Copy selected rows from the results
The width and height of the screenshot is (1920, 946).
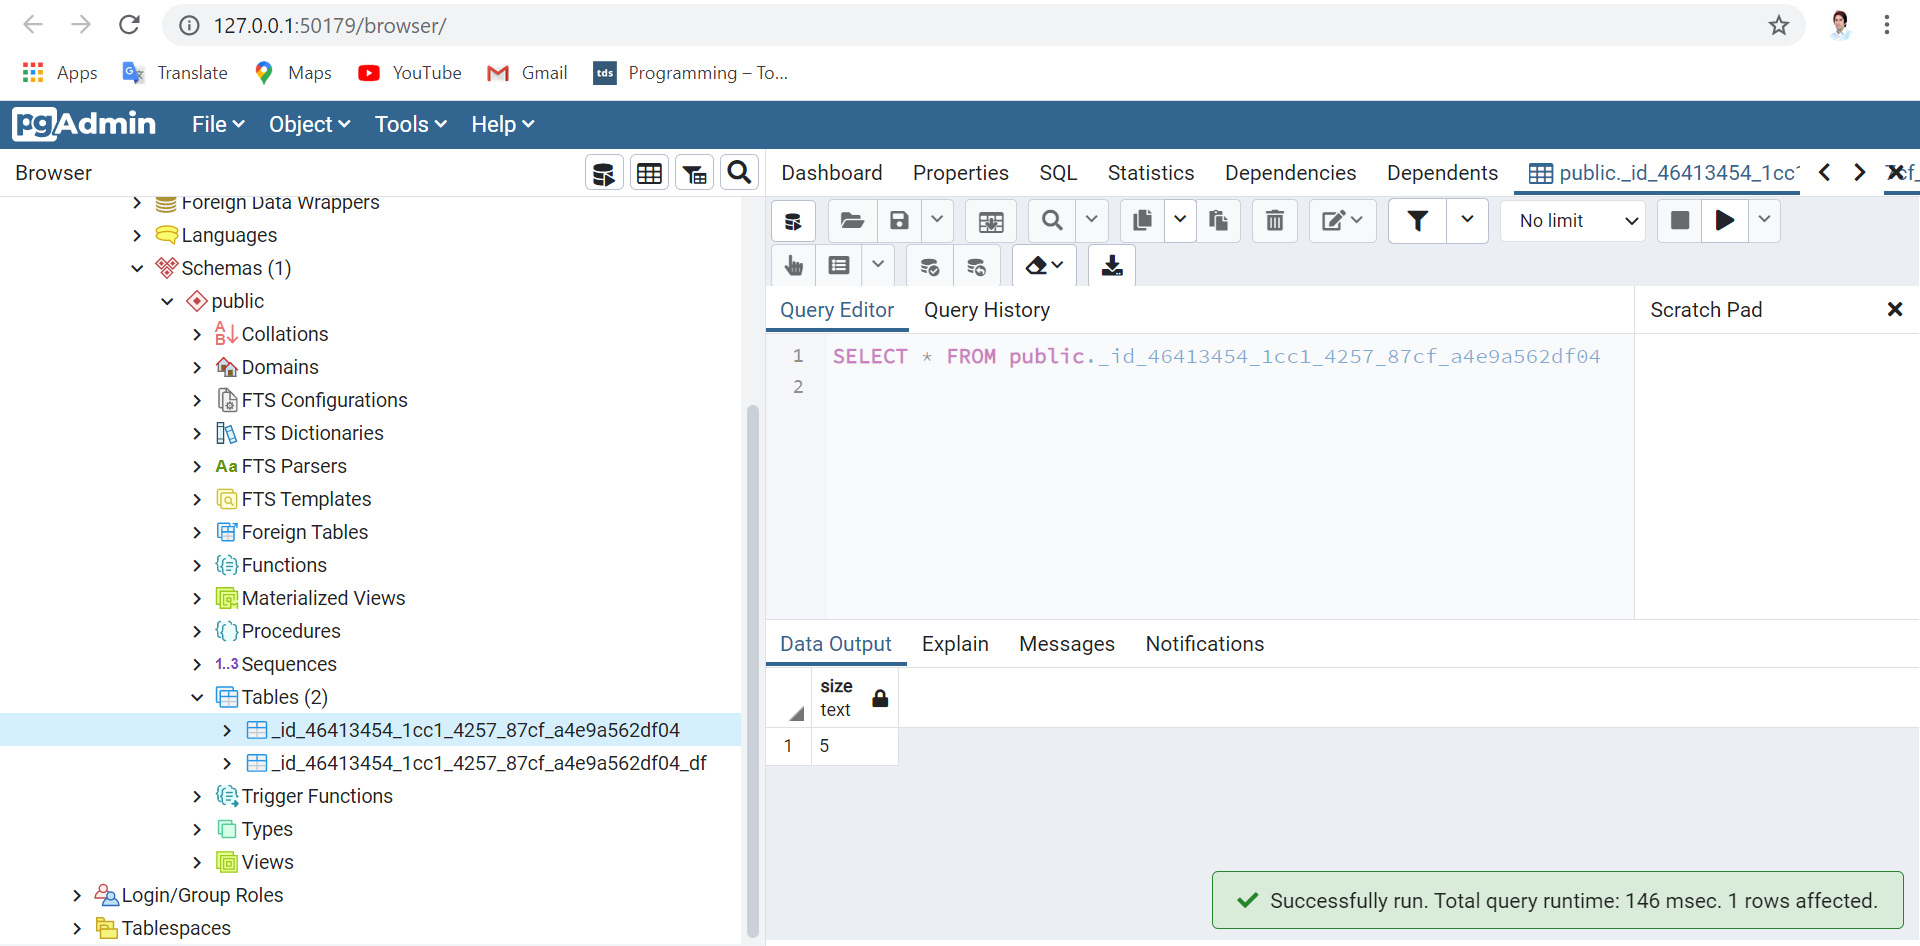1141,220
